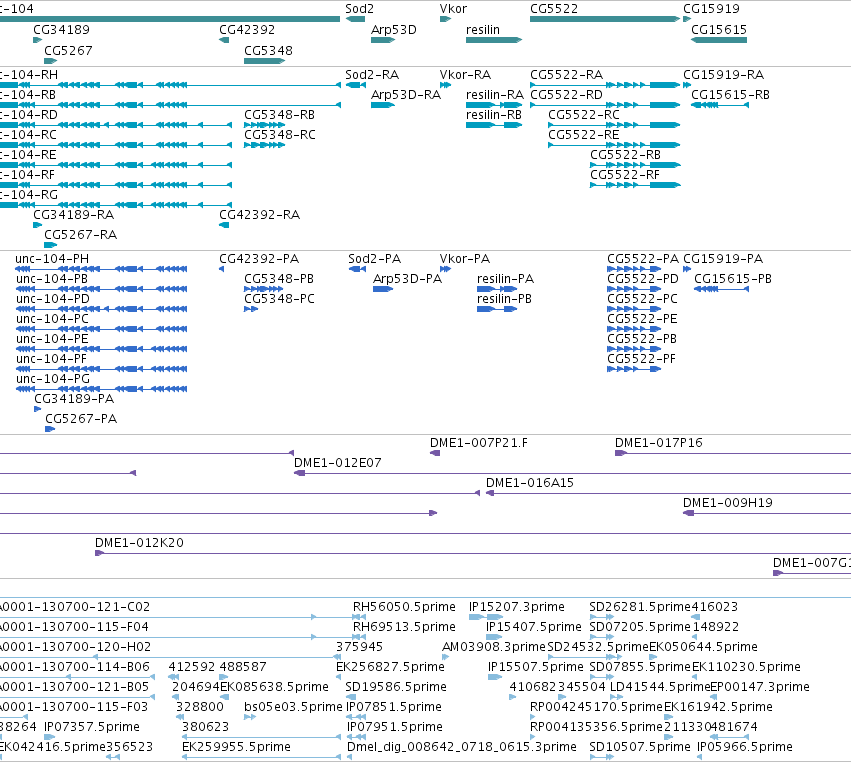Click the CG5522-RD transcript name
This screenshot has width=851, height=762.
point(567,95)
